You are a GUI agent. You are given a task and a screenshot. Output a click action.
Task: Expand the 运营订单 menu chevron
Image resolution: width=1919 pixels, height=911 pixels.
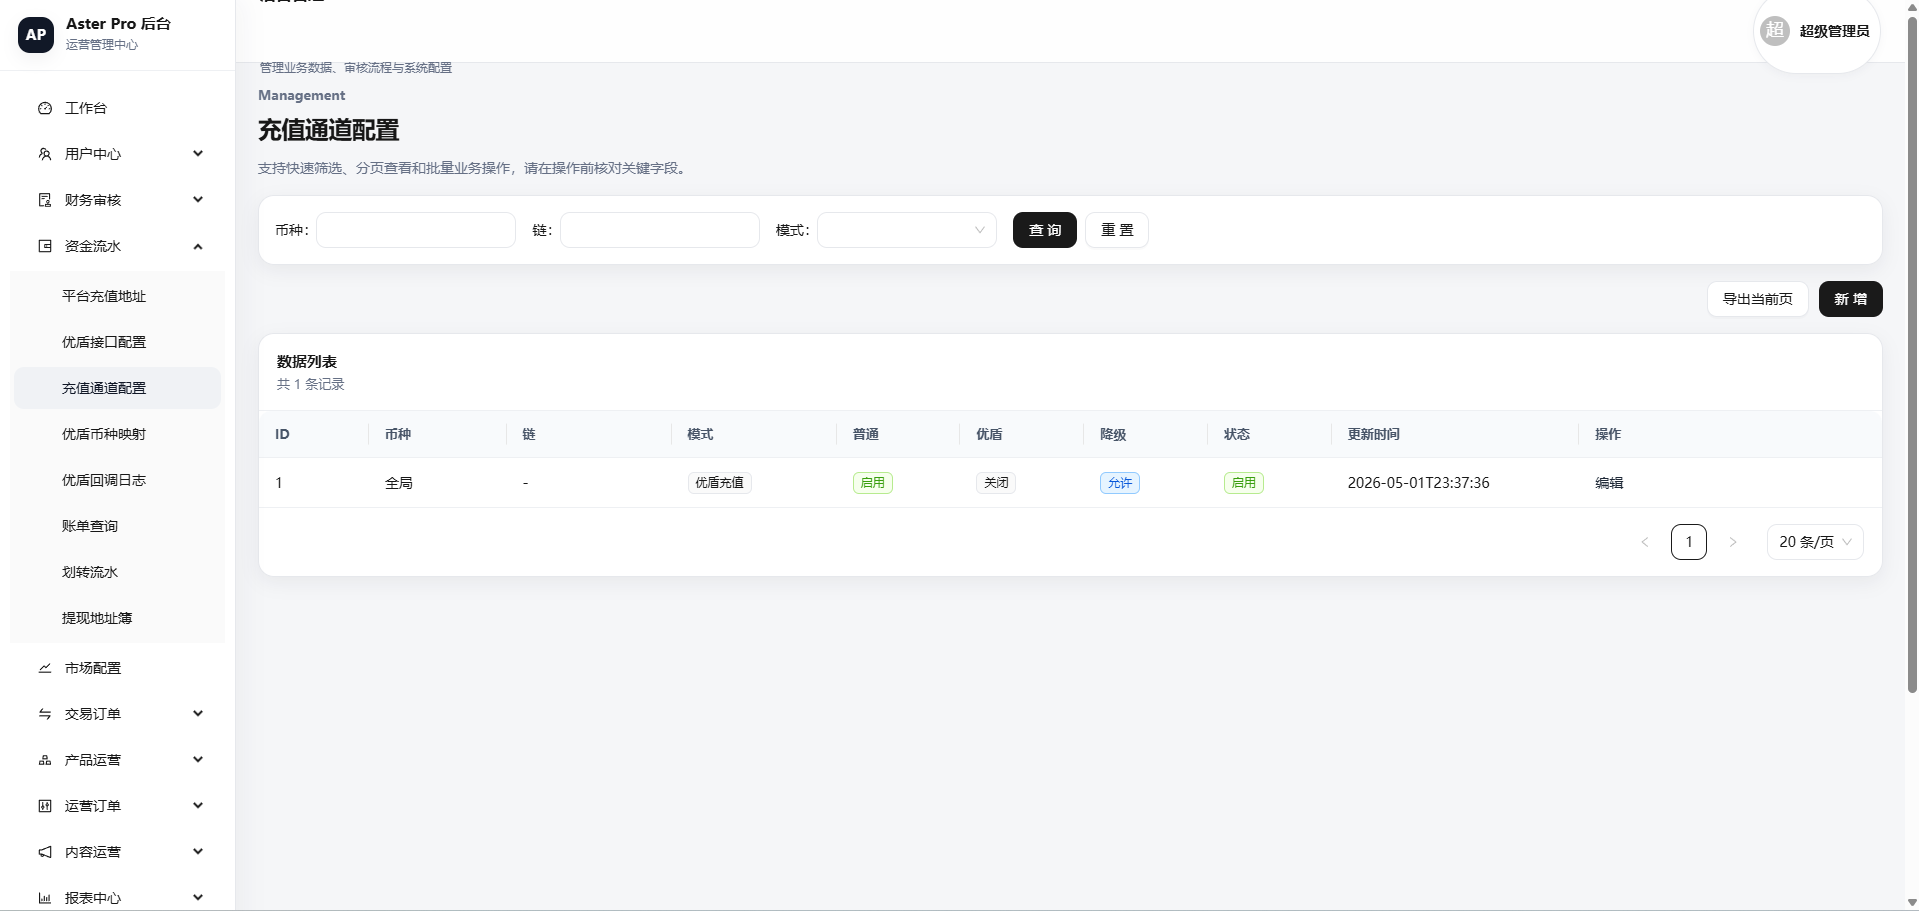pos(198,806)
